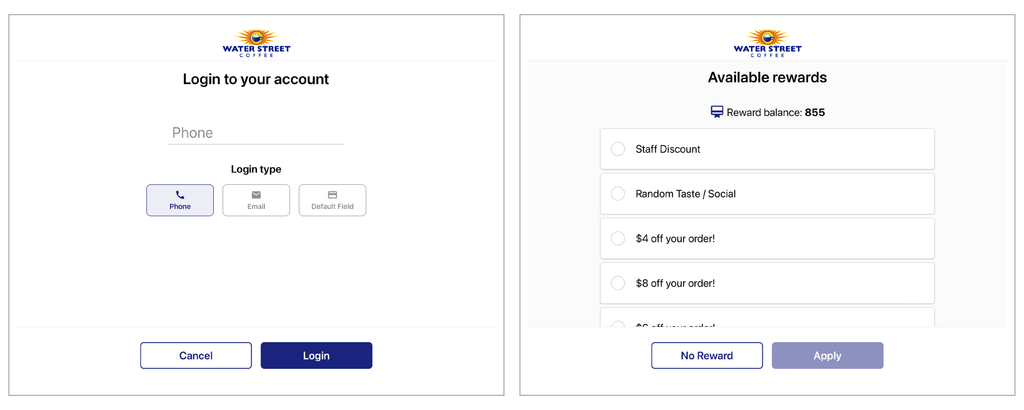Click the Apply button

[x=827, y=356]
